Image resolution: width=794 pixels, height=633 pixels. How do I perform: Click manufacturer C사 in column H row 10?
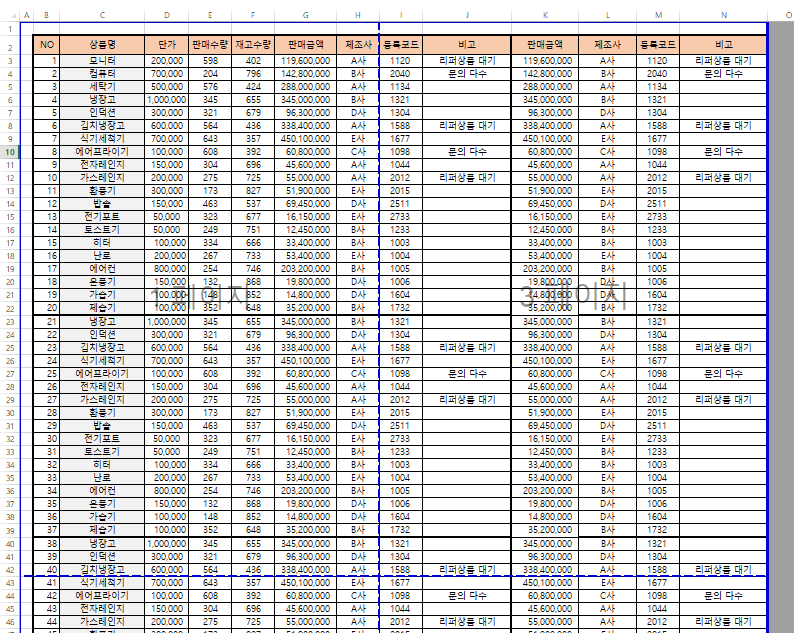point(358,151)
